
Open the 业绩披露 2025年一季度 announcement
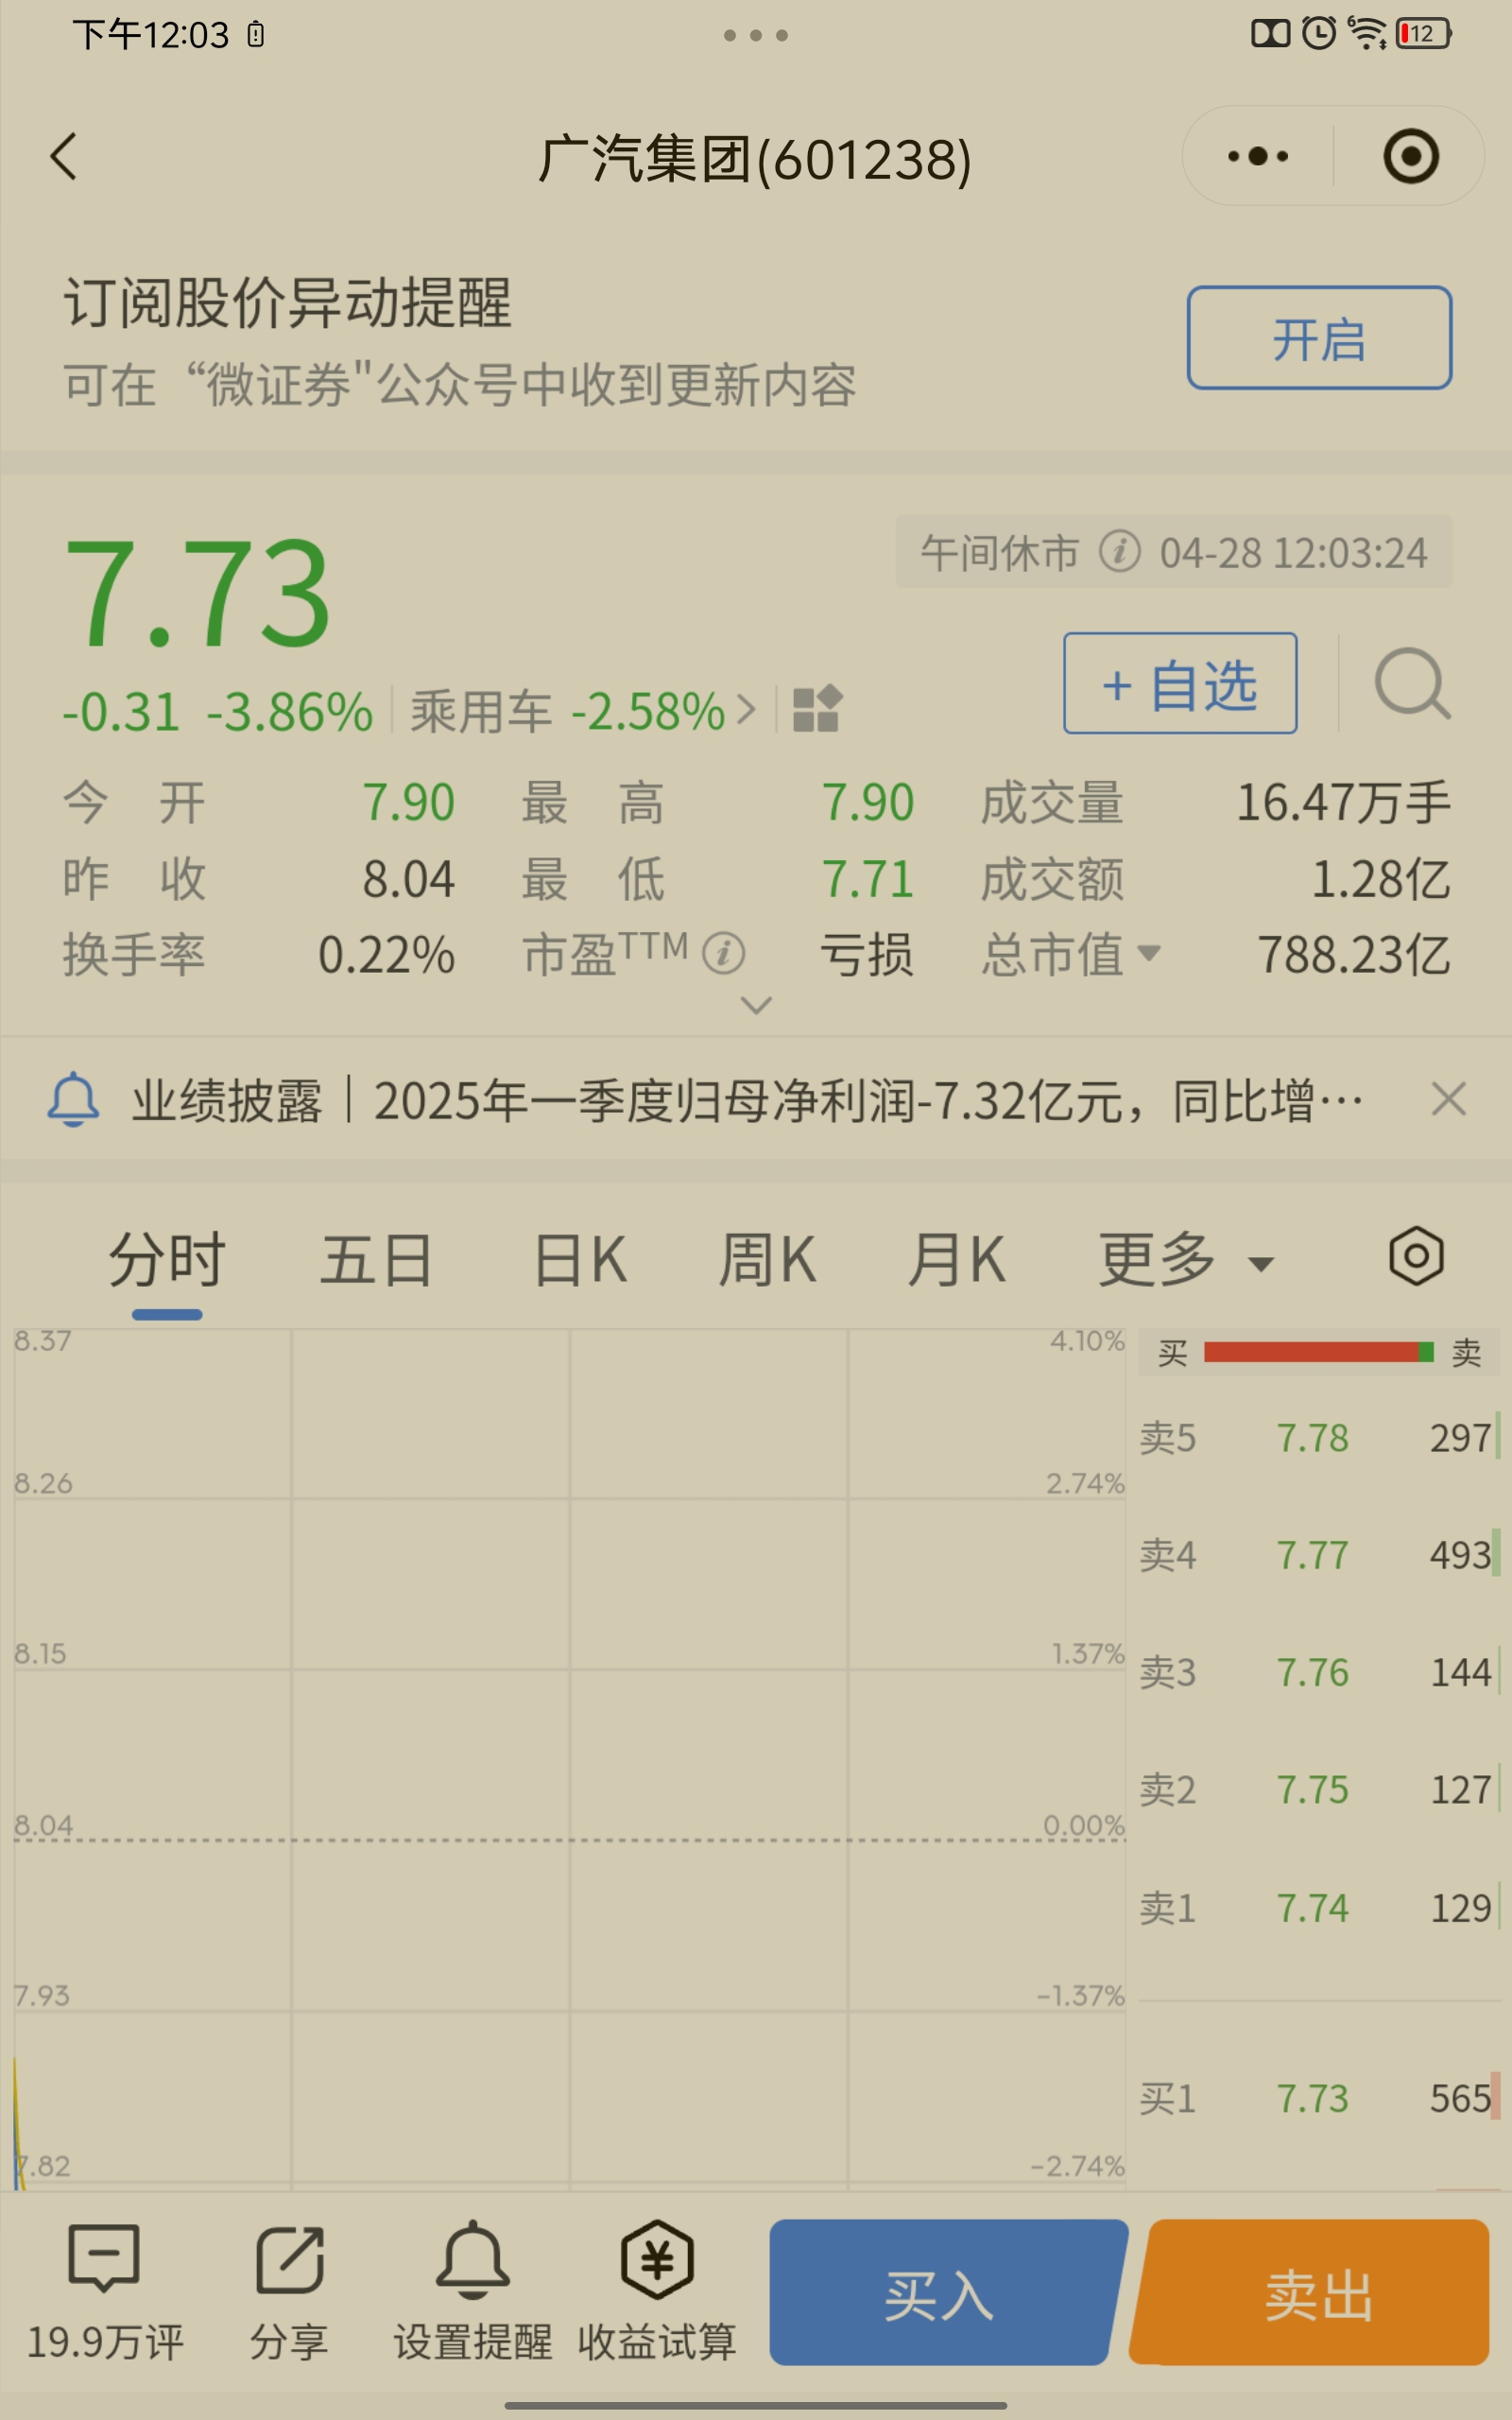click(x=747, y=1100)
